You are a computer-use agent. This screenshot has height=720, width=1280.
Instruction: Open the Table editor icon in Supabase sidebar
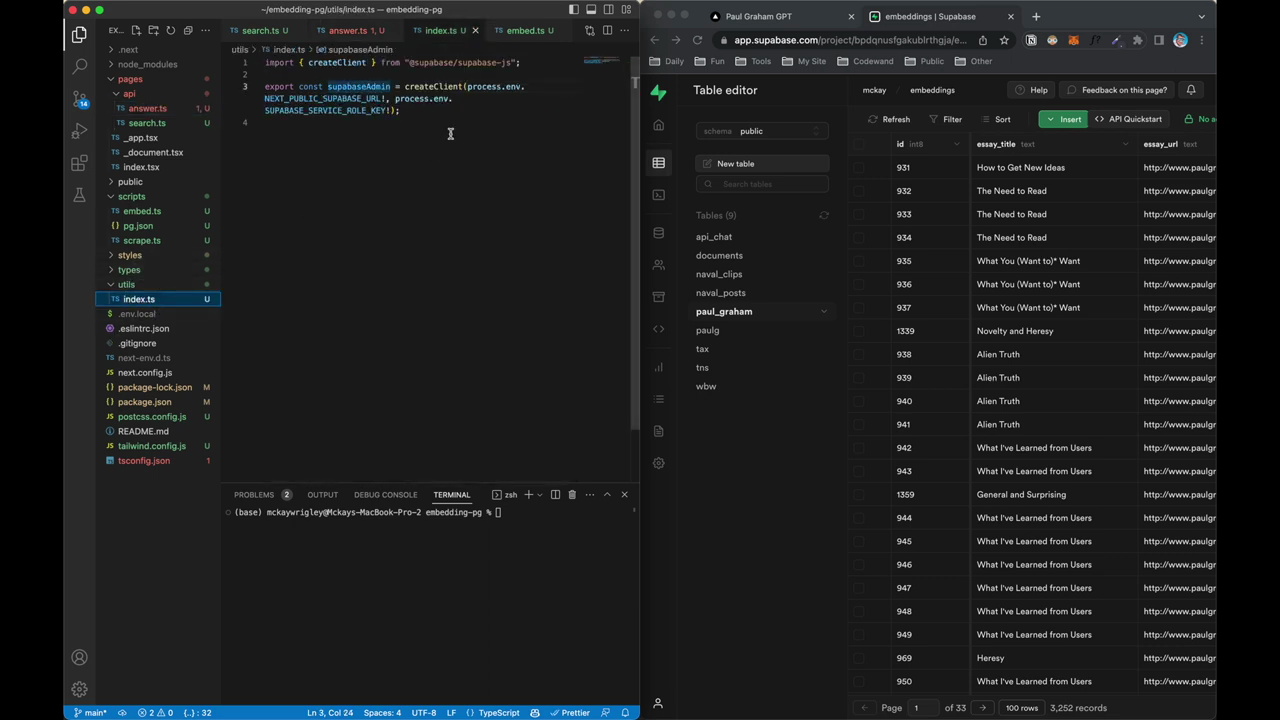[x=658, y=163]
